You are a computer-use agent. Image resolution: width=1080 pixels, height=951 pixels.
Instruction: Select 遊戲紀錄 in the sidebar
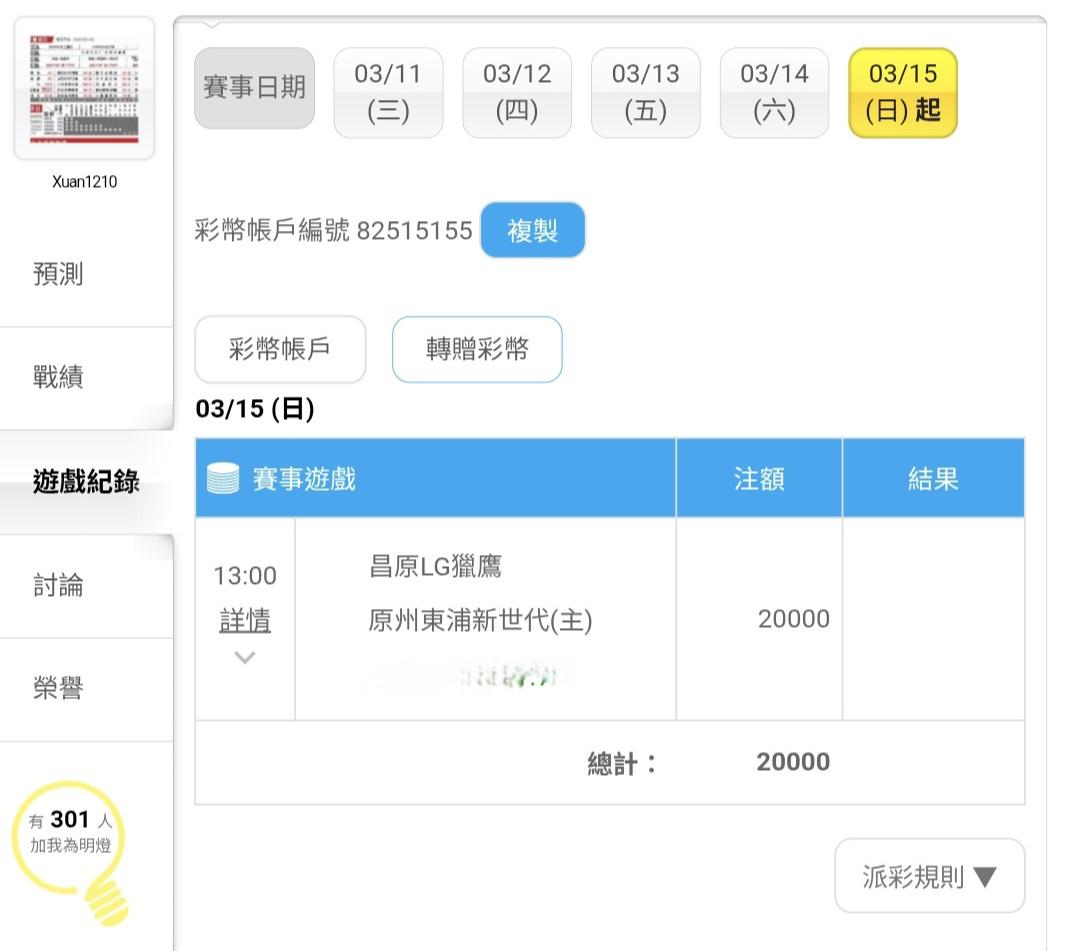click(x=86, y=482)
